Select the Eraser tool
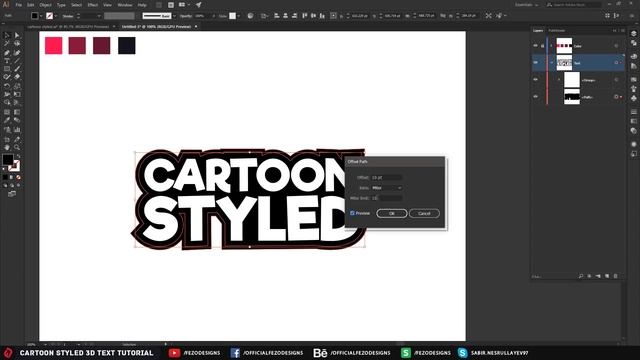 click(x=17, y=77)
